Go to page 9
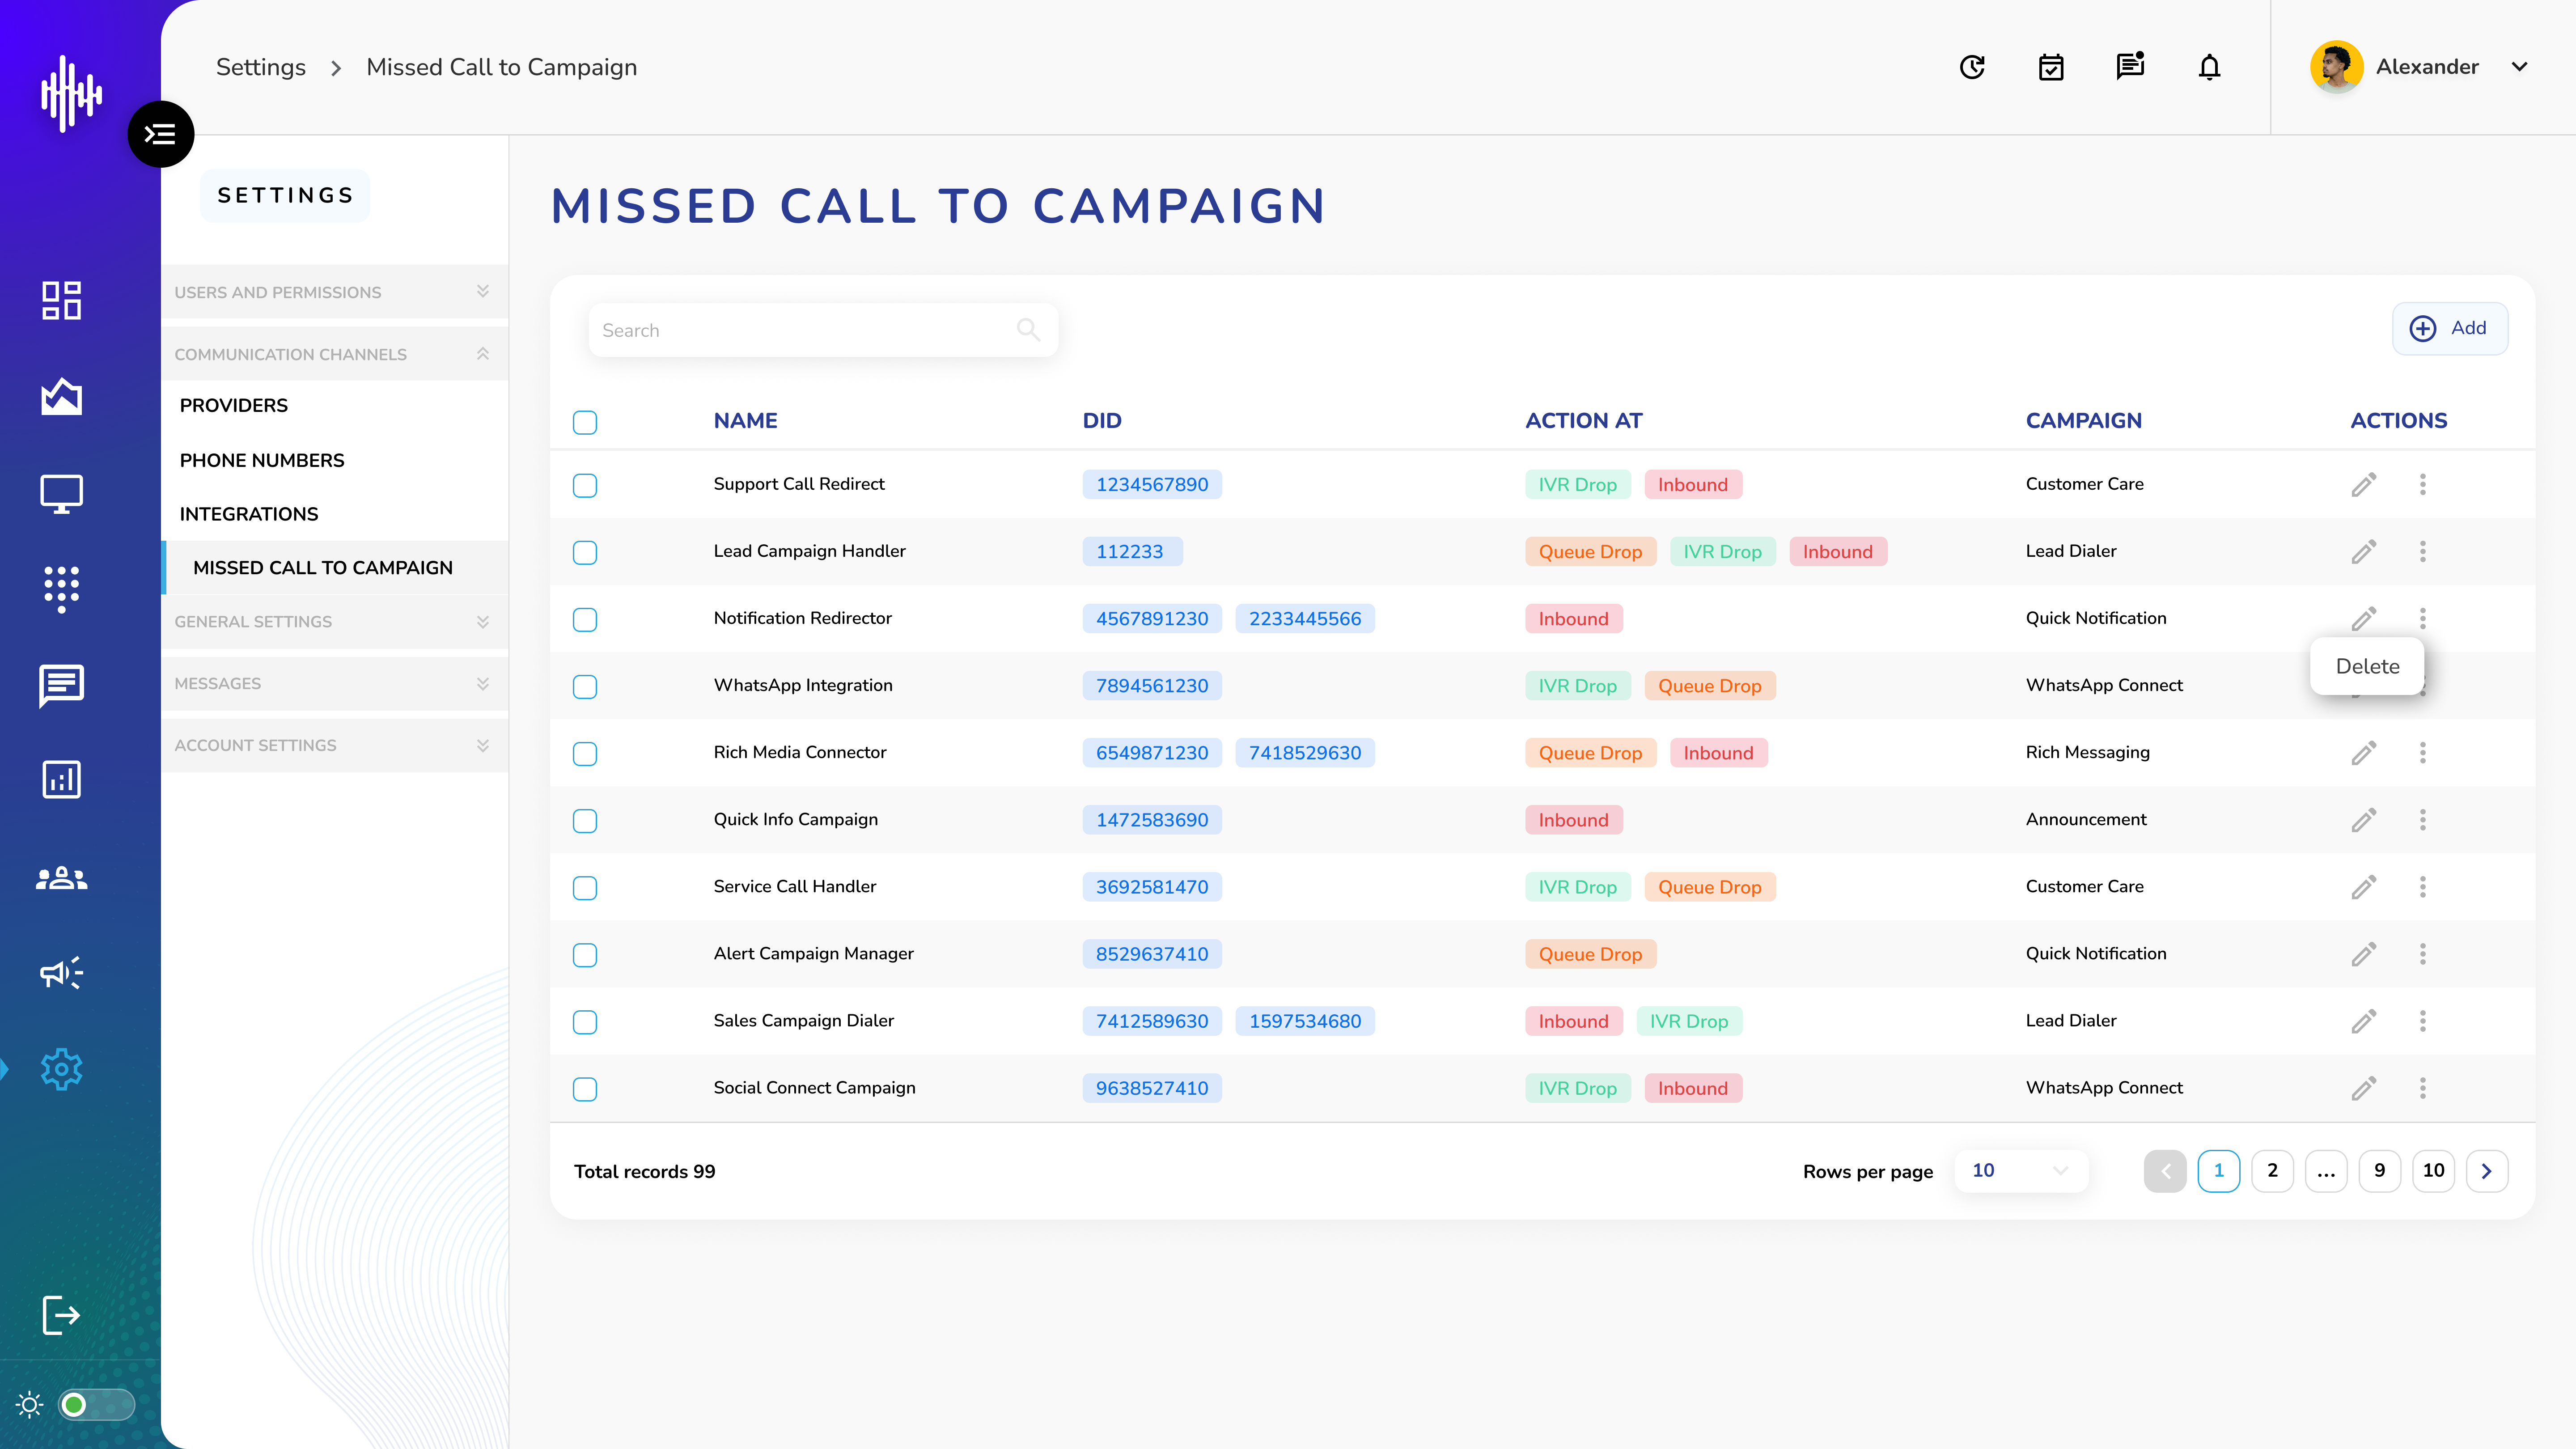The height and width of the screenshot is (1449, 2576). (x=2380, y=1170)
